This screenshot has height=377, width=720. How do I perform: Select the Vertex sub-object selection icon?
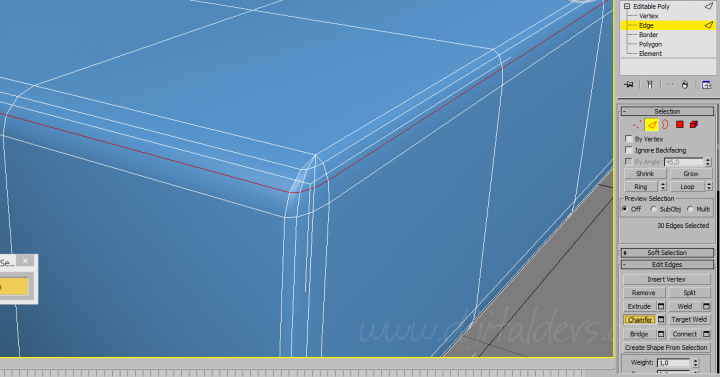(x=637, y=124)
